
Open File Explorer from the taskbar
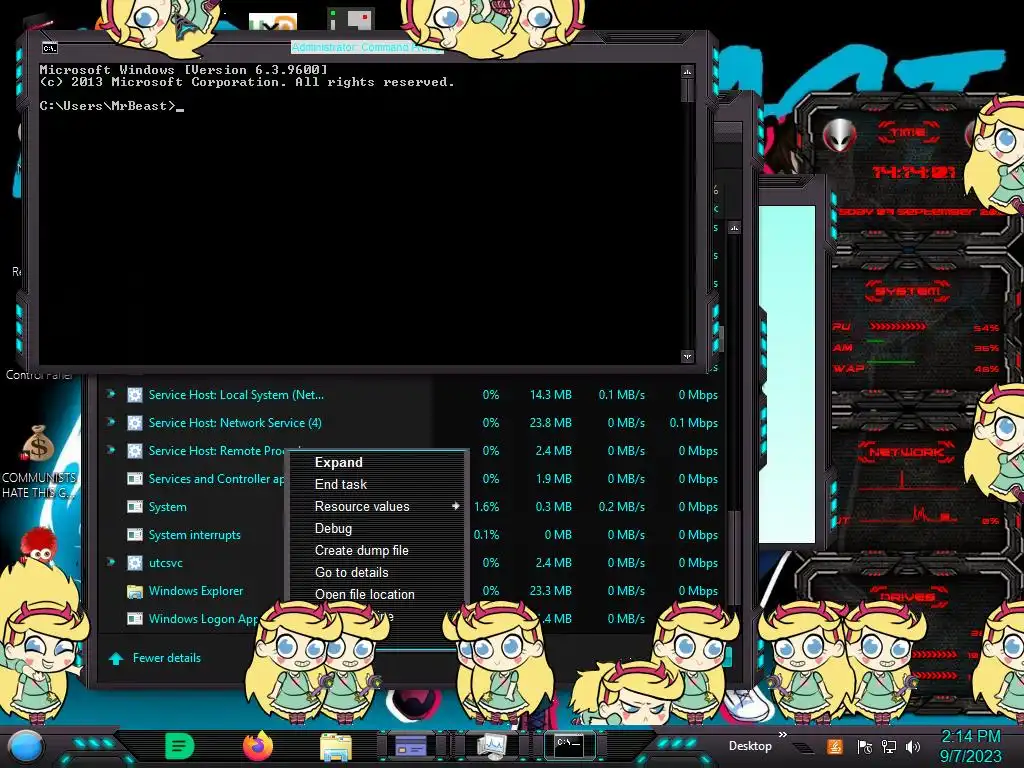click(336, 746)
